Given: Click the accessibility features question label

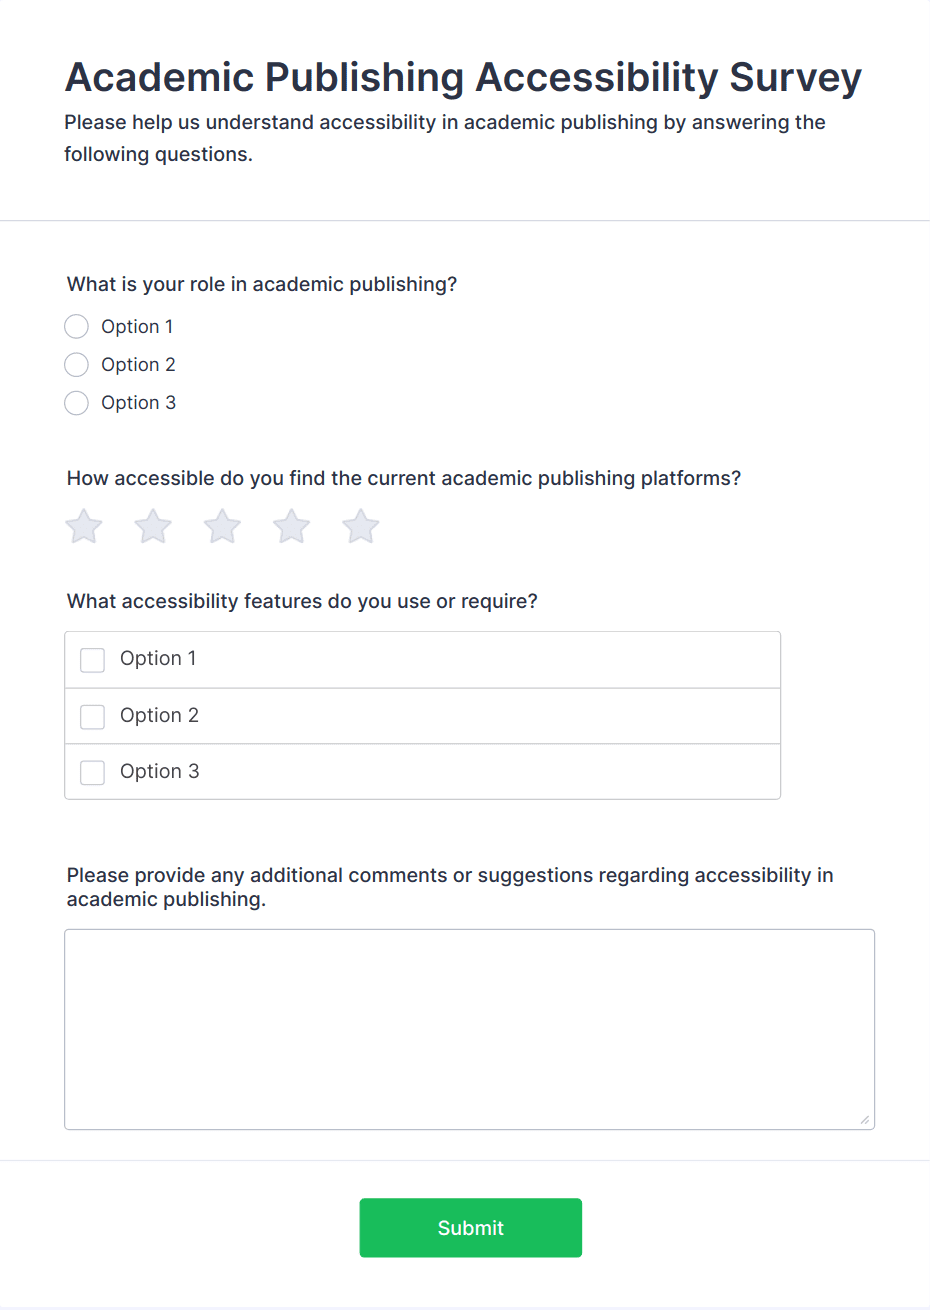Looking at the screenshot, I should pos(302,601).
